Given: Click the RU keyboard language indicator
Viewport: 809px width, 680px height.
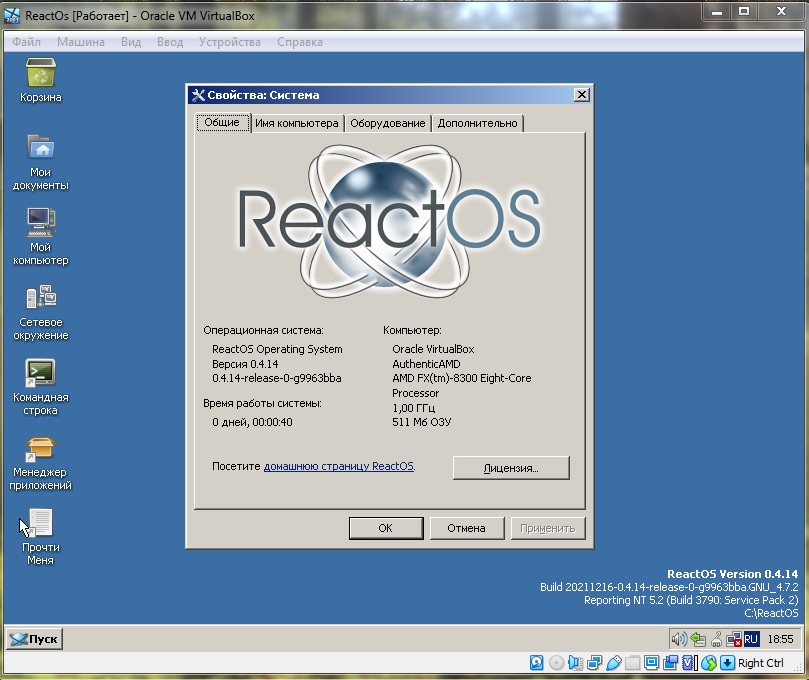Looking at the screenshot, I should pos(751,638).
